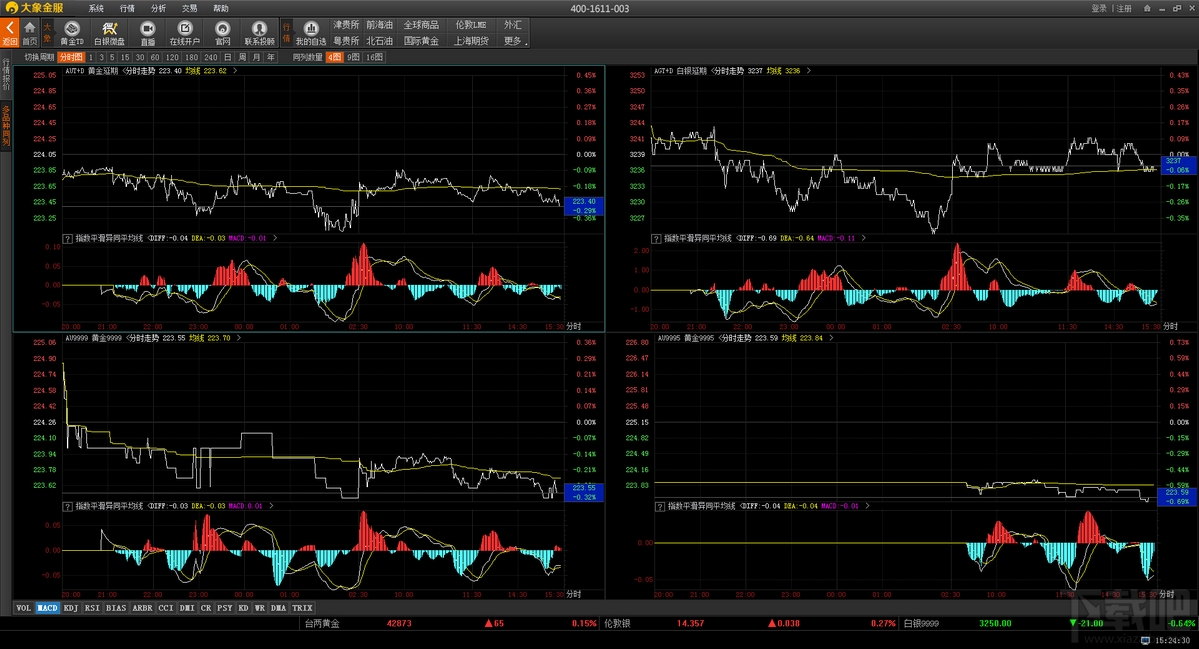The width and height of the screenshot is (1199, 649).
Task: Click the help icon beside AU9995 MACD label
Action: click(660, 506)
